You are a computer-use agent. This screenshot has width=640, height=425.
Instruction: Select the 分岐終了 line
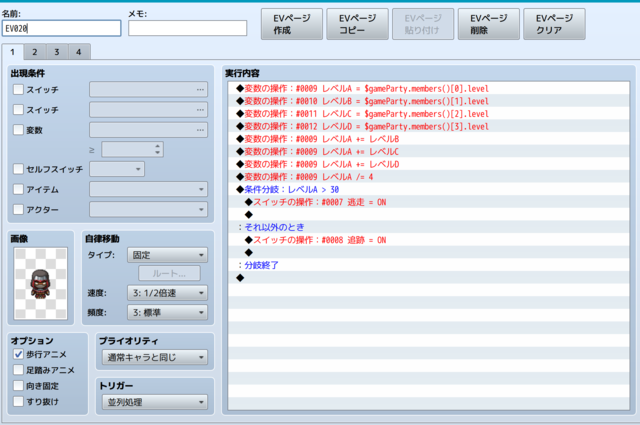pyautogui.click(x=429, y=265)
